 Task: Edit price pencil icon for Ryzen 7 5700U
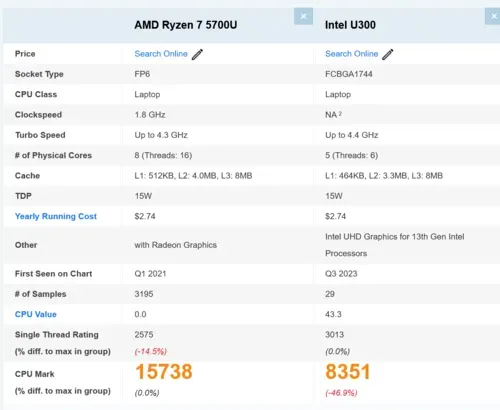point(197,54)
